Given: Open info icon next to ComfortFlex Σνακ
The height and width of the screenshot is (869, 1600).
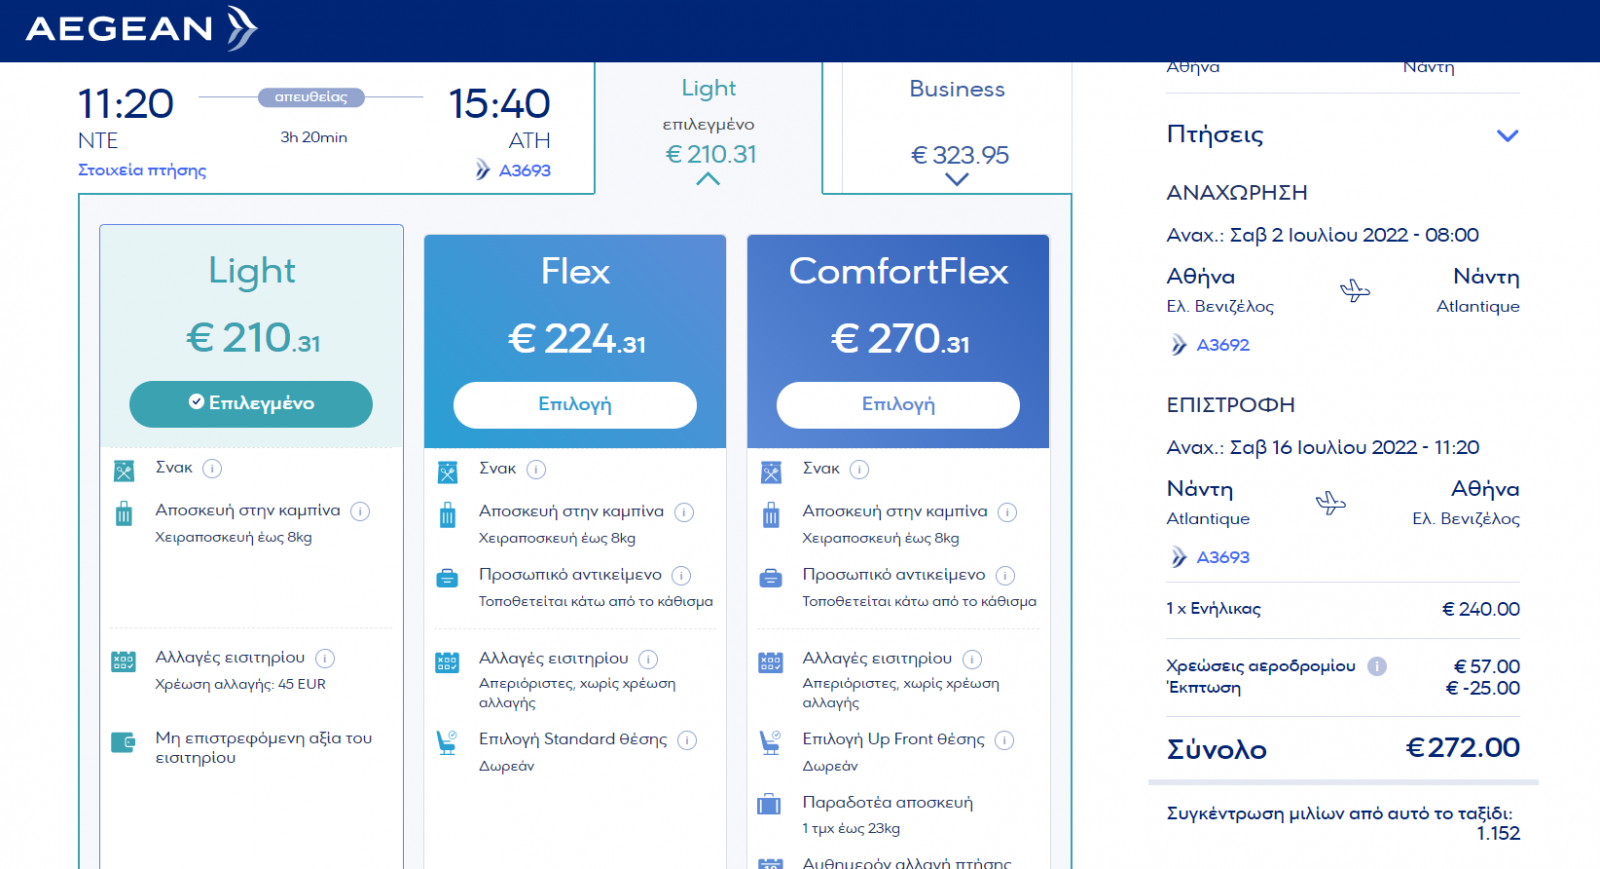Looking at the screenshot, I should [859, 469].
